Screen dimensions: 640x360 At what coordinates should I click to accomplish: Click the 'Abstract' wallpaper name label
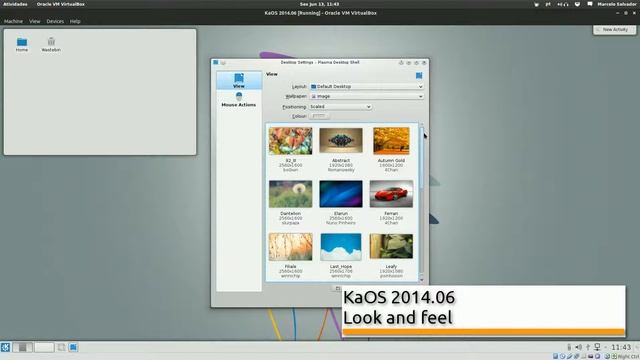coord(341,160)
